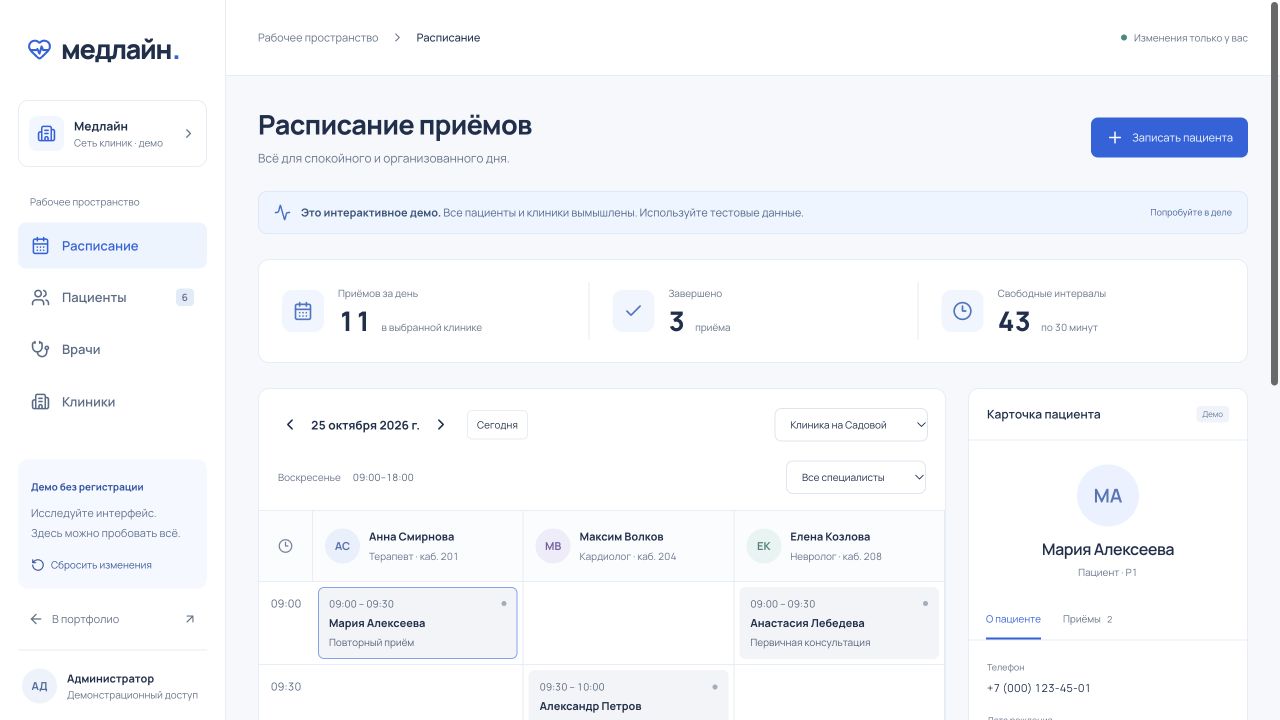Click the МА patient avatar
This screenshot has width=1280, height=720.
[1108, 496]
